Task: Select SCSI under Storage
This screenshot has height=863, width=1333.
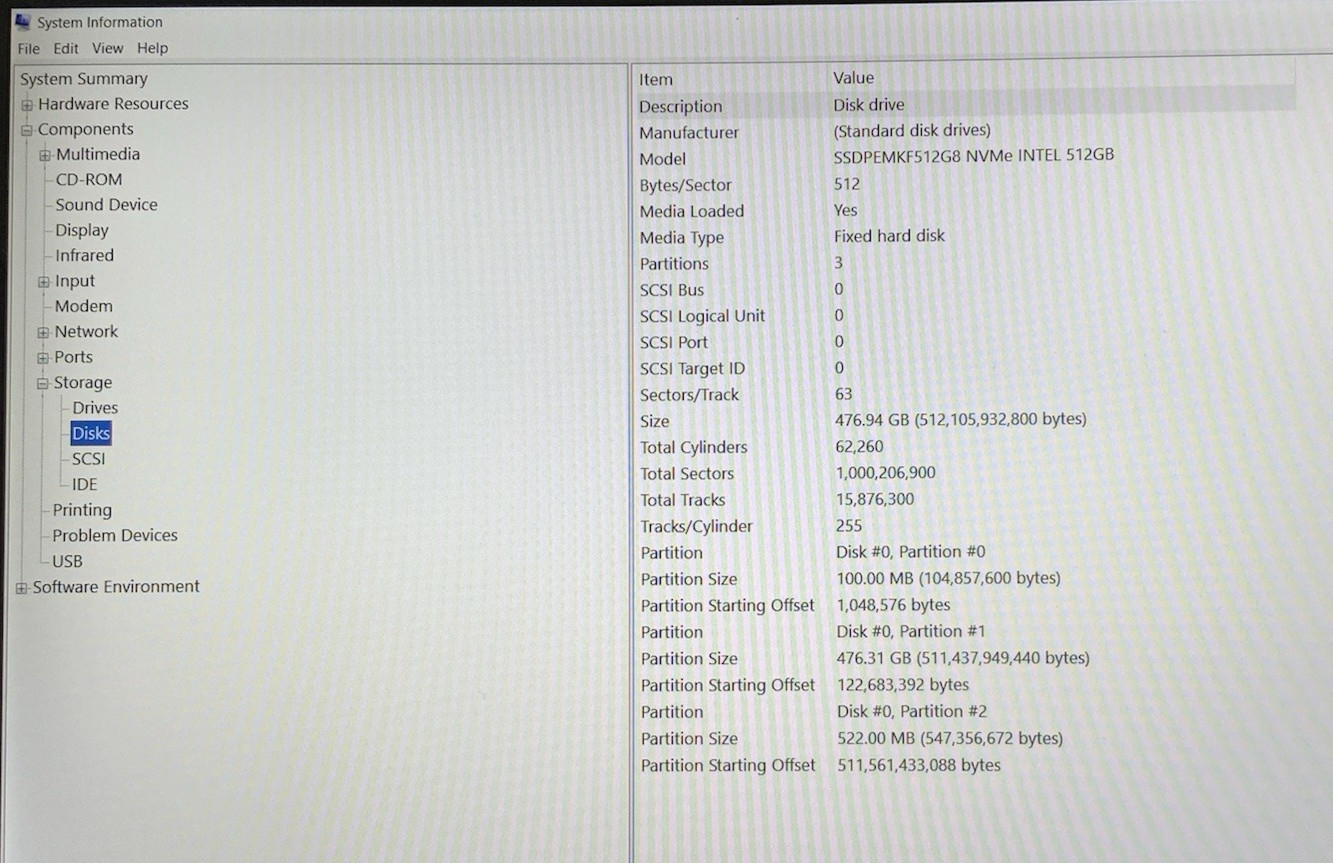Action: 88,459
